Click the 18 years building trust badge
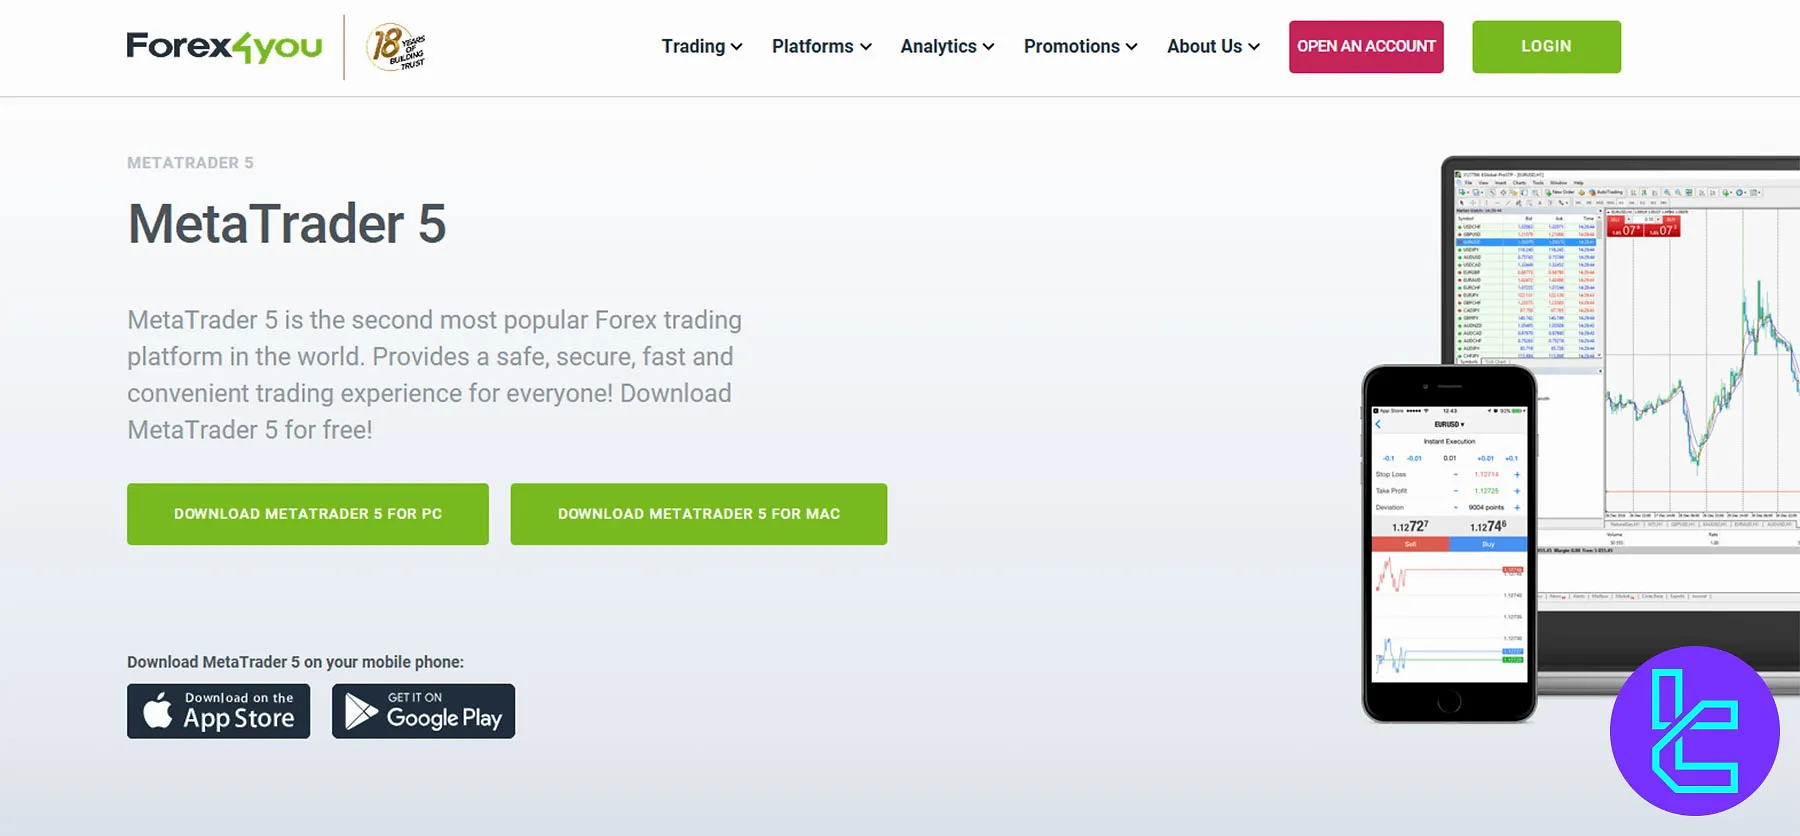This screenshot has width=1800, height=836. tap(396, 47)
